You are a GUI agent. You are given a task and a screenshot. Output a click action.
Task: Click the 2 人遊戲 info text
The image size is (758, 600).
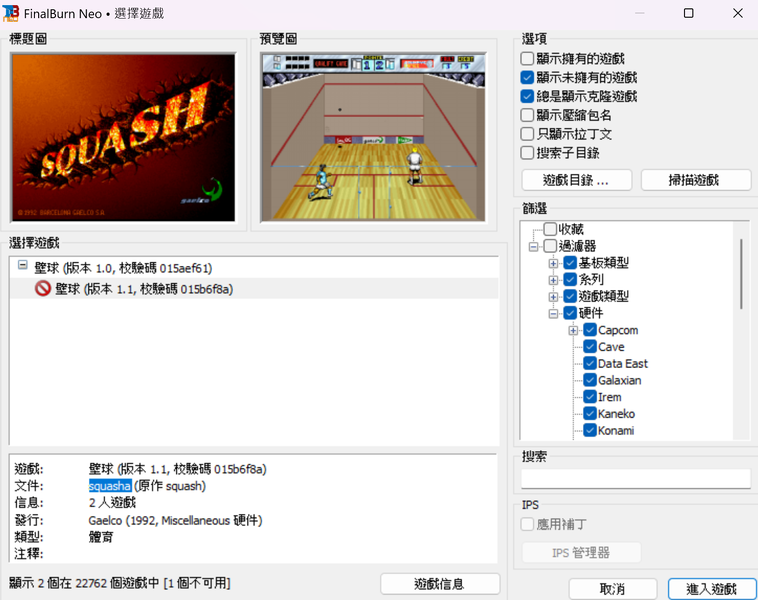112,503
